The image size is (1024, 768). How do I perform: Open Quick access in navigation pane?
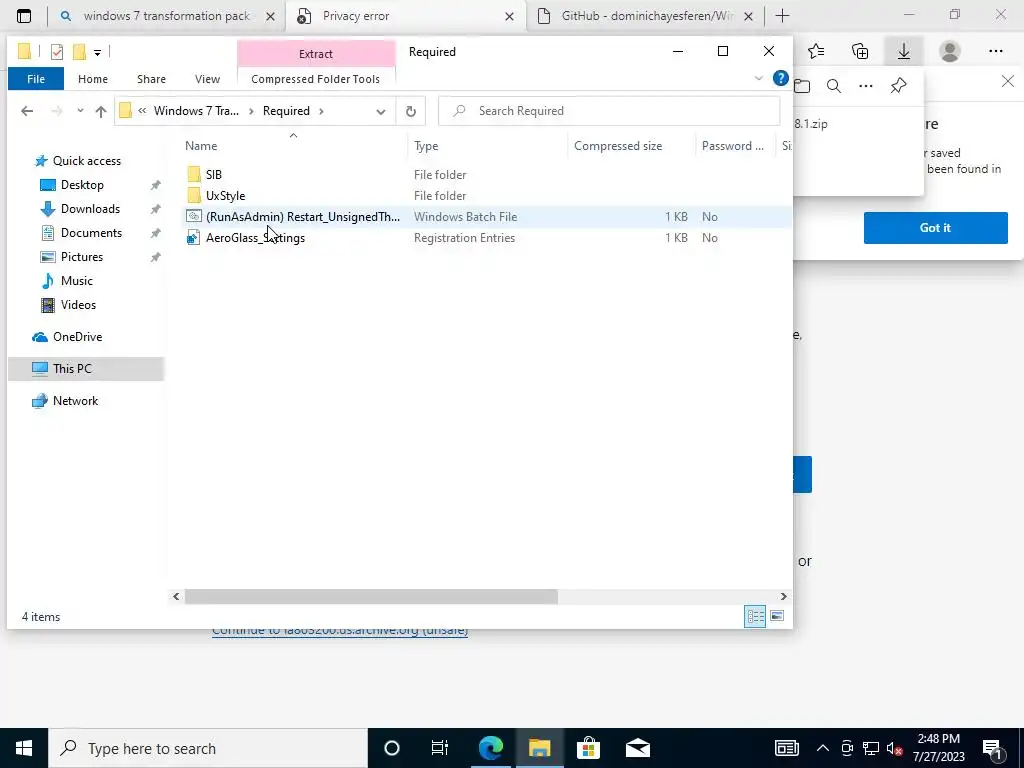(87, 161)
